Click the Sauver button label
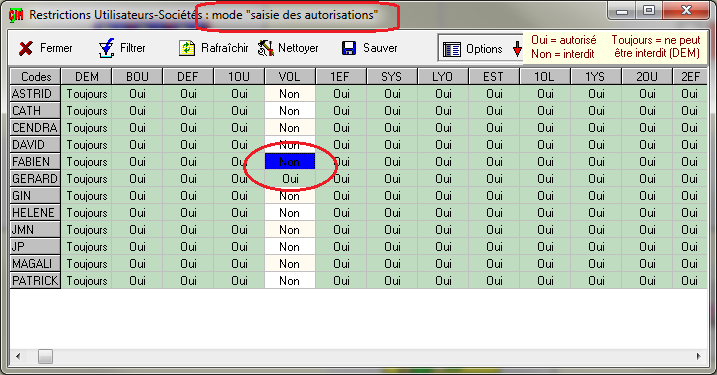Image resolution: width=717 pixels, height=375 pixels. point(380,48)
